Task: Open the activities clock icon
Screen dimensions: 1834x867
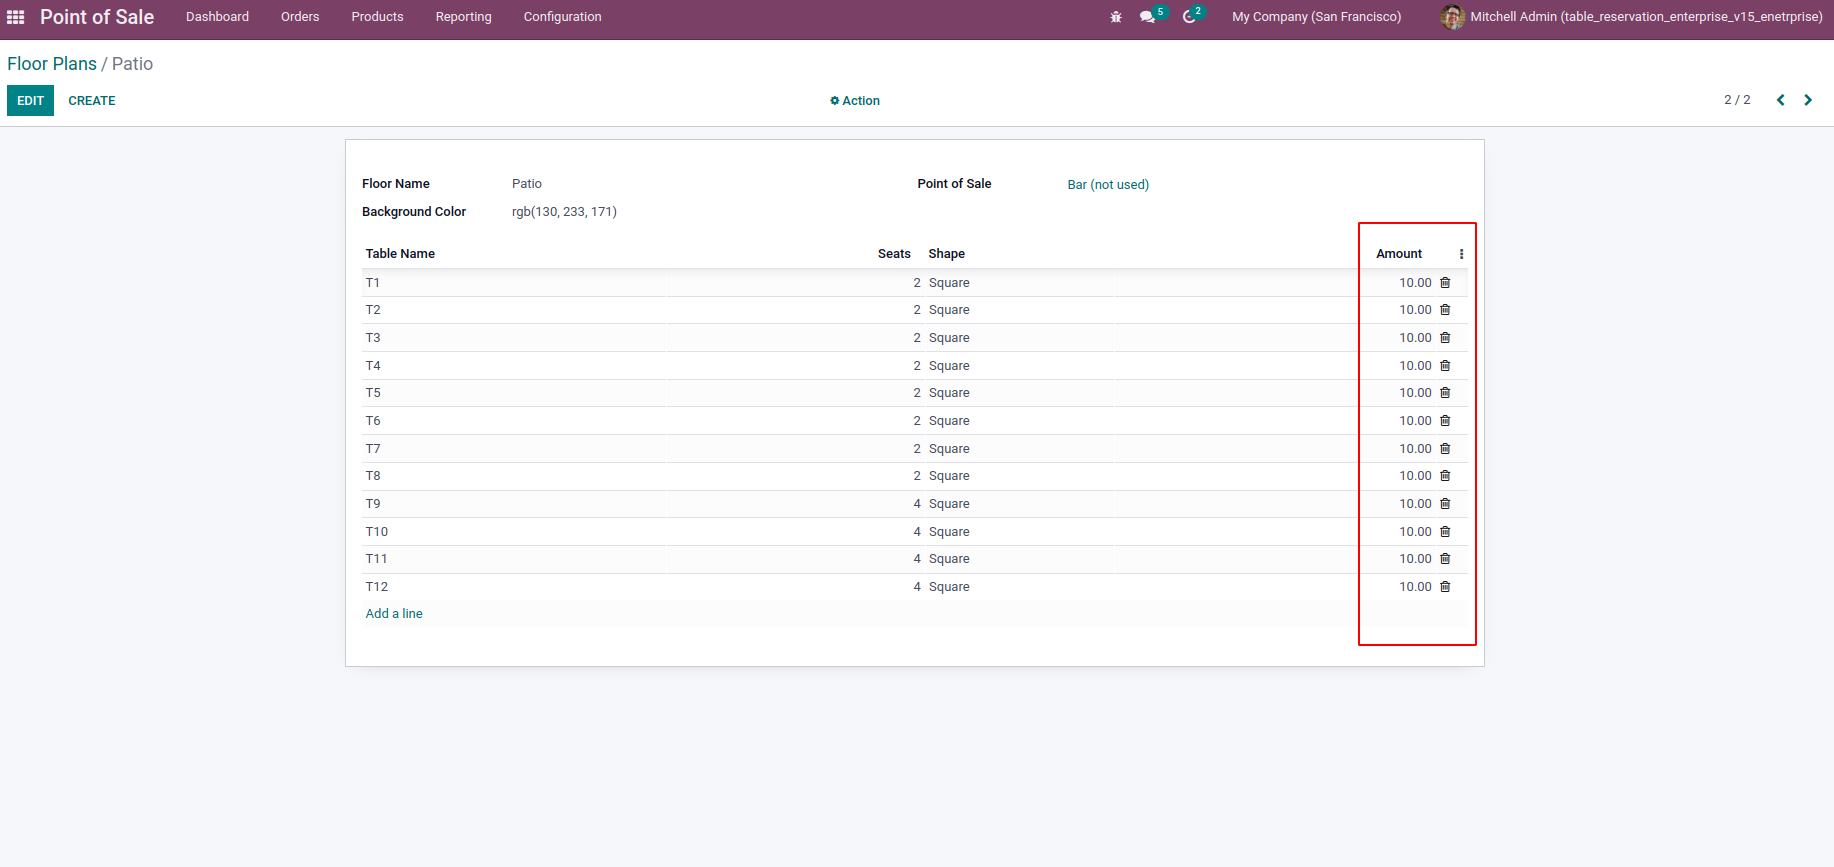Action: 1189,17
